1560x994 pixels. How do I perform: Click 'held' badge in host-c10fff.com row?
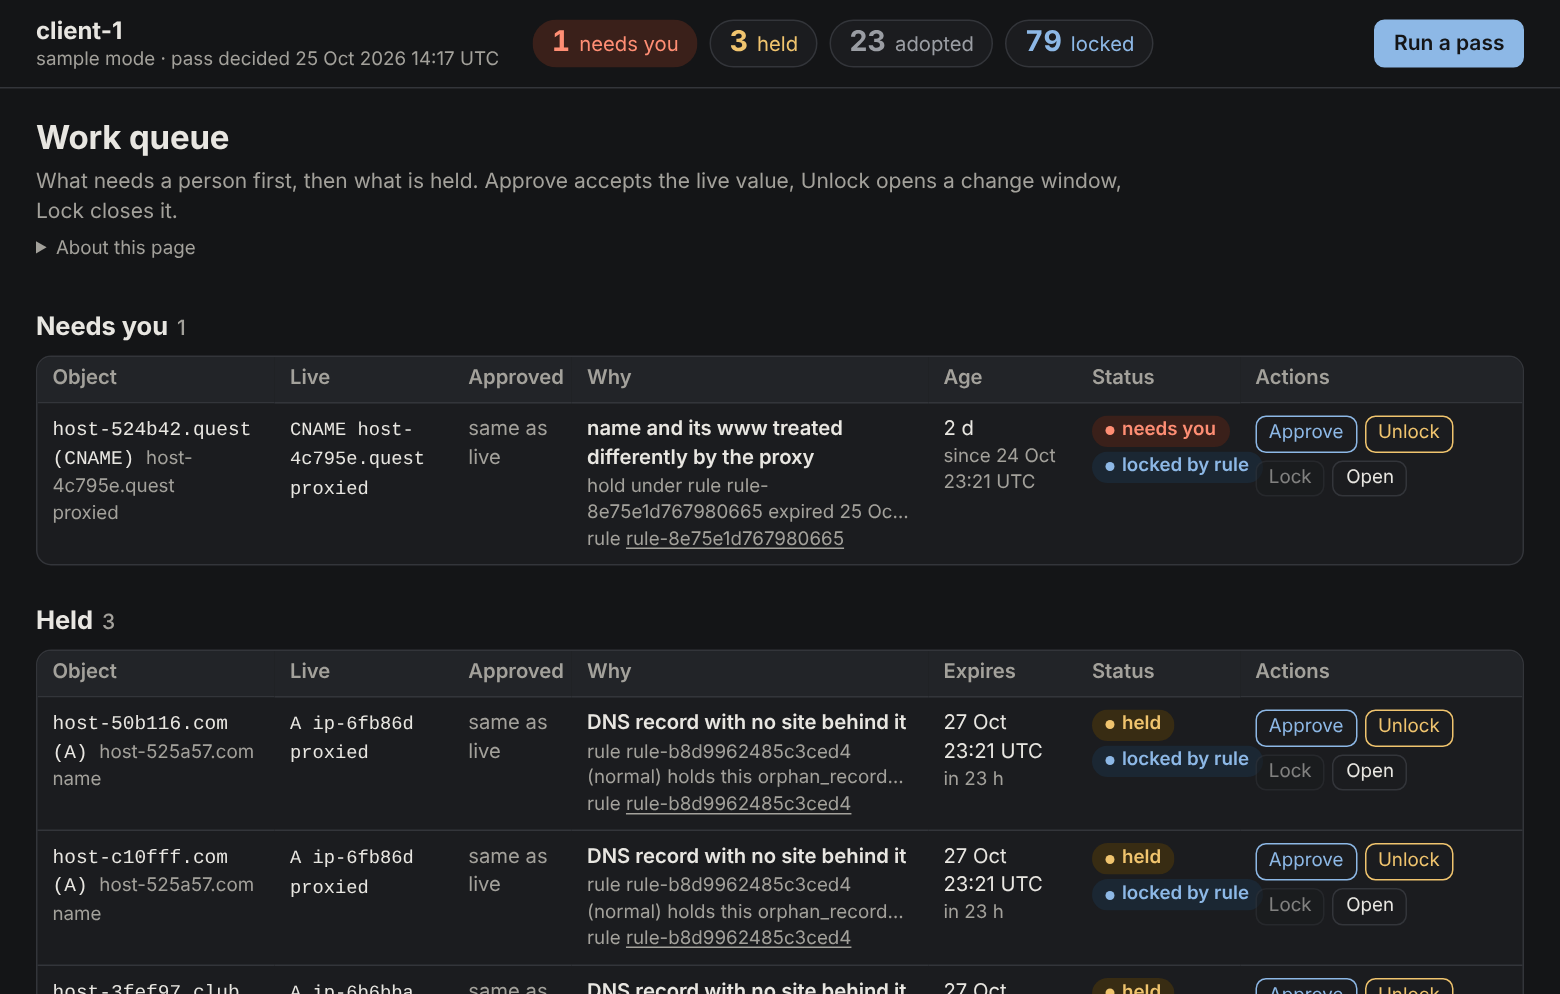coord(1132,858)
